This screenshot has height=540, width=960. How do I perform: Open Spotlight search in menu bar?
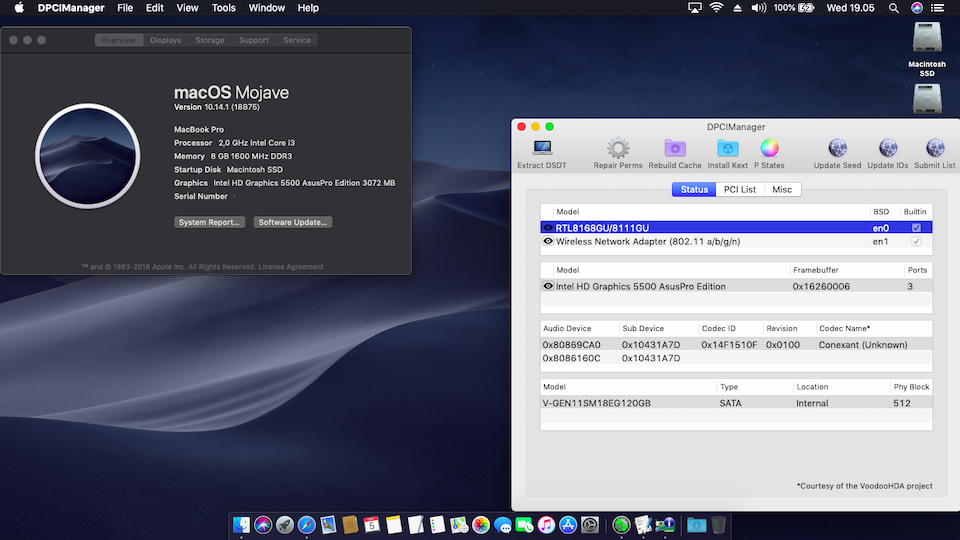pos(894,8)
